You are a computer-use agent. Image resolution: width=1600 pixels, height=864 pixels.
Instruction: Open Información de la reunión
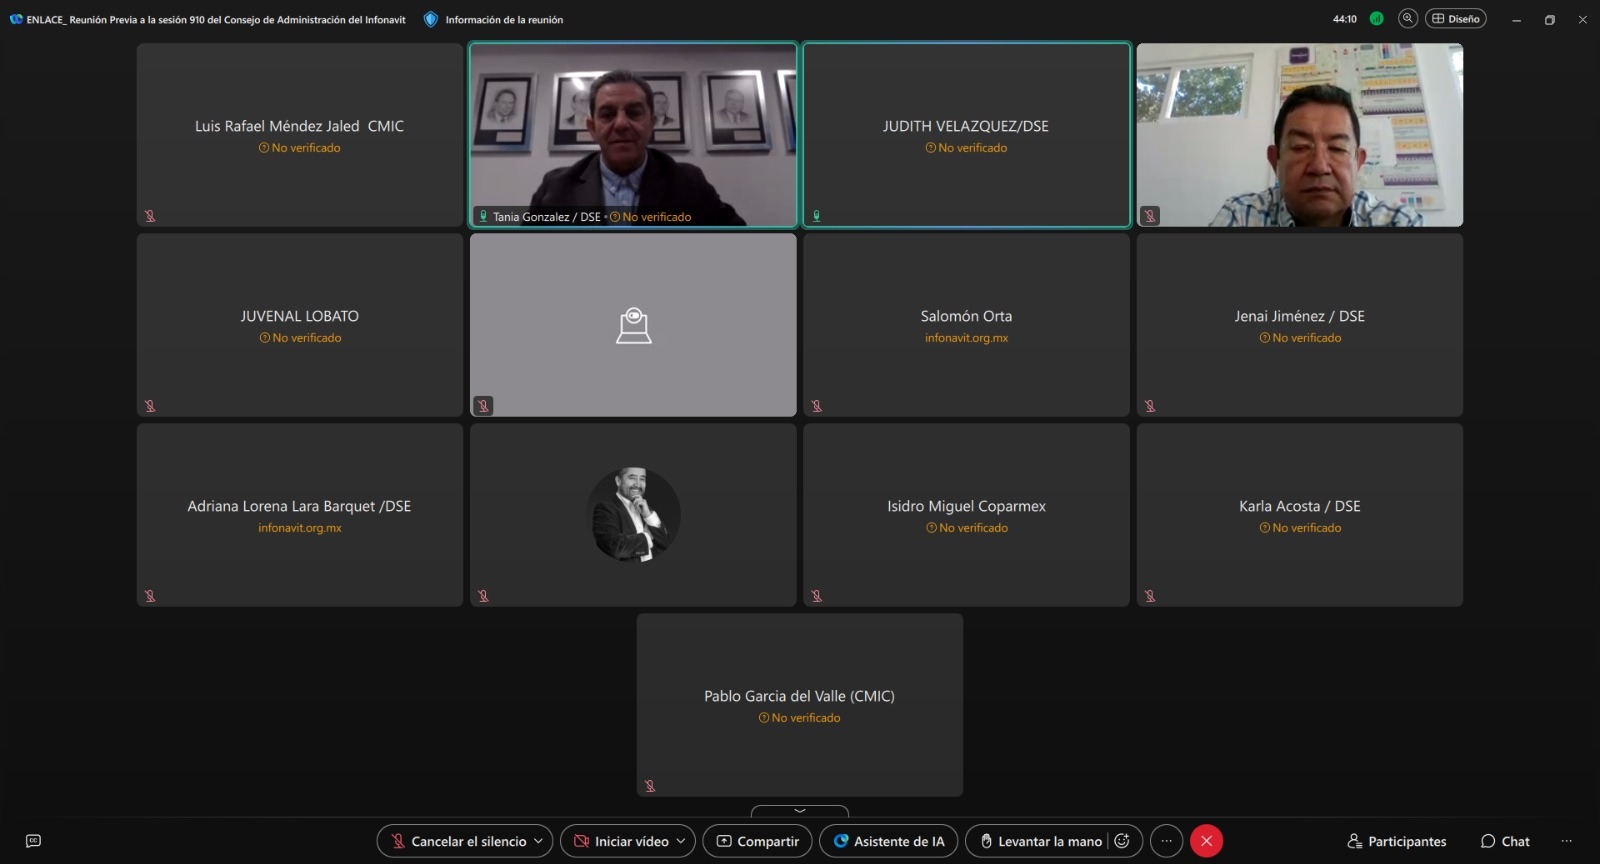[504, 19]
